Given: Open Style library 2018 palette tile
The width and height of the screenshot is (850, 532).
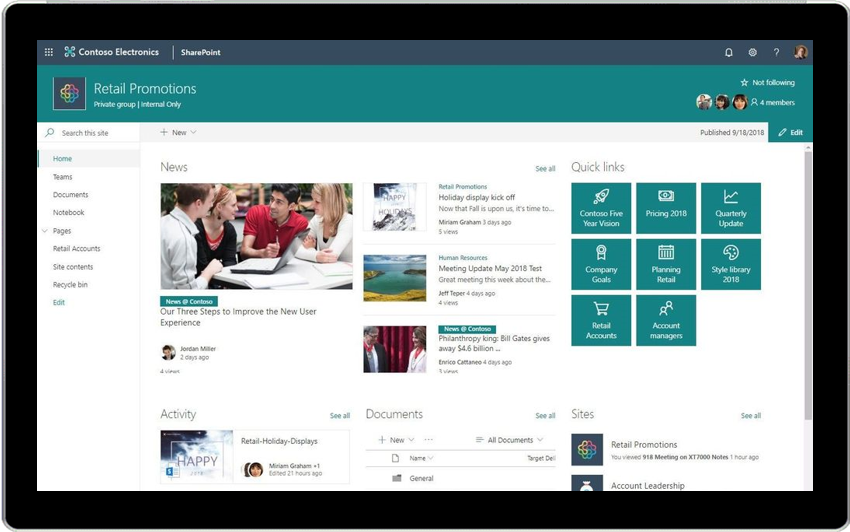Looking at the screenshot, I should click(731, 264).
